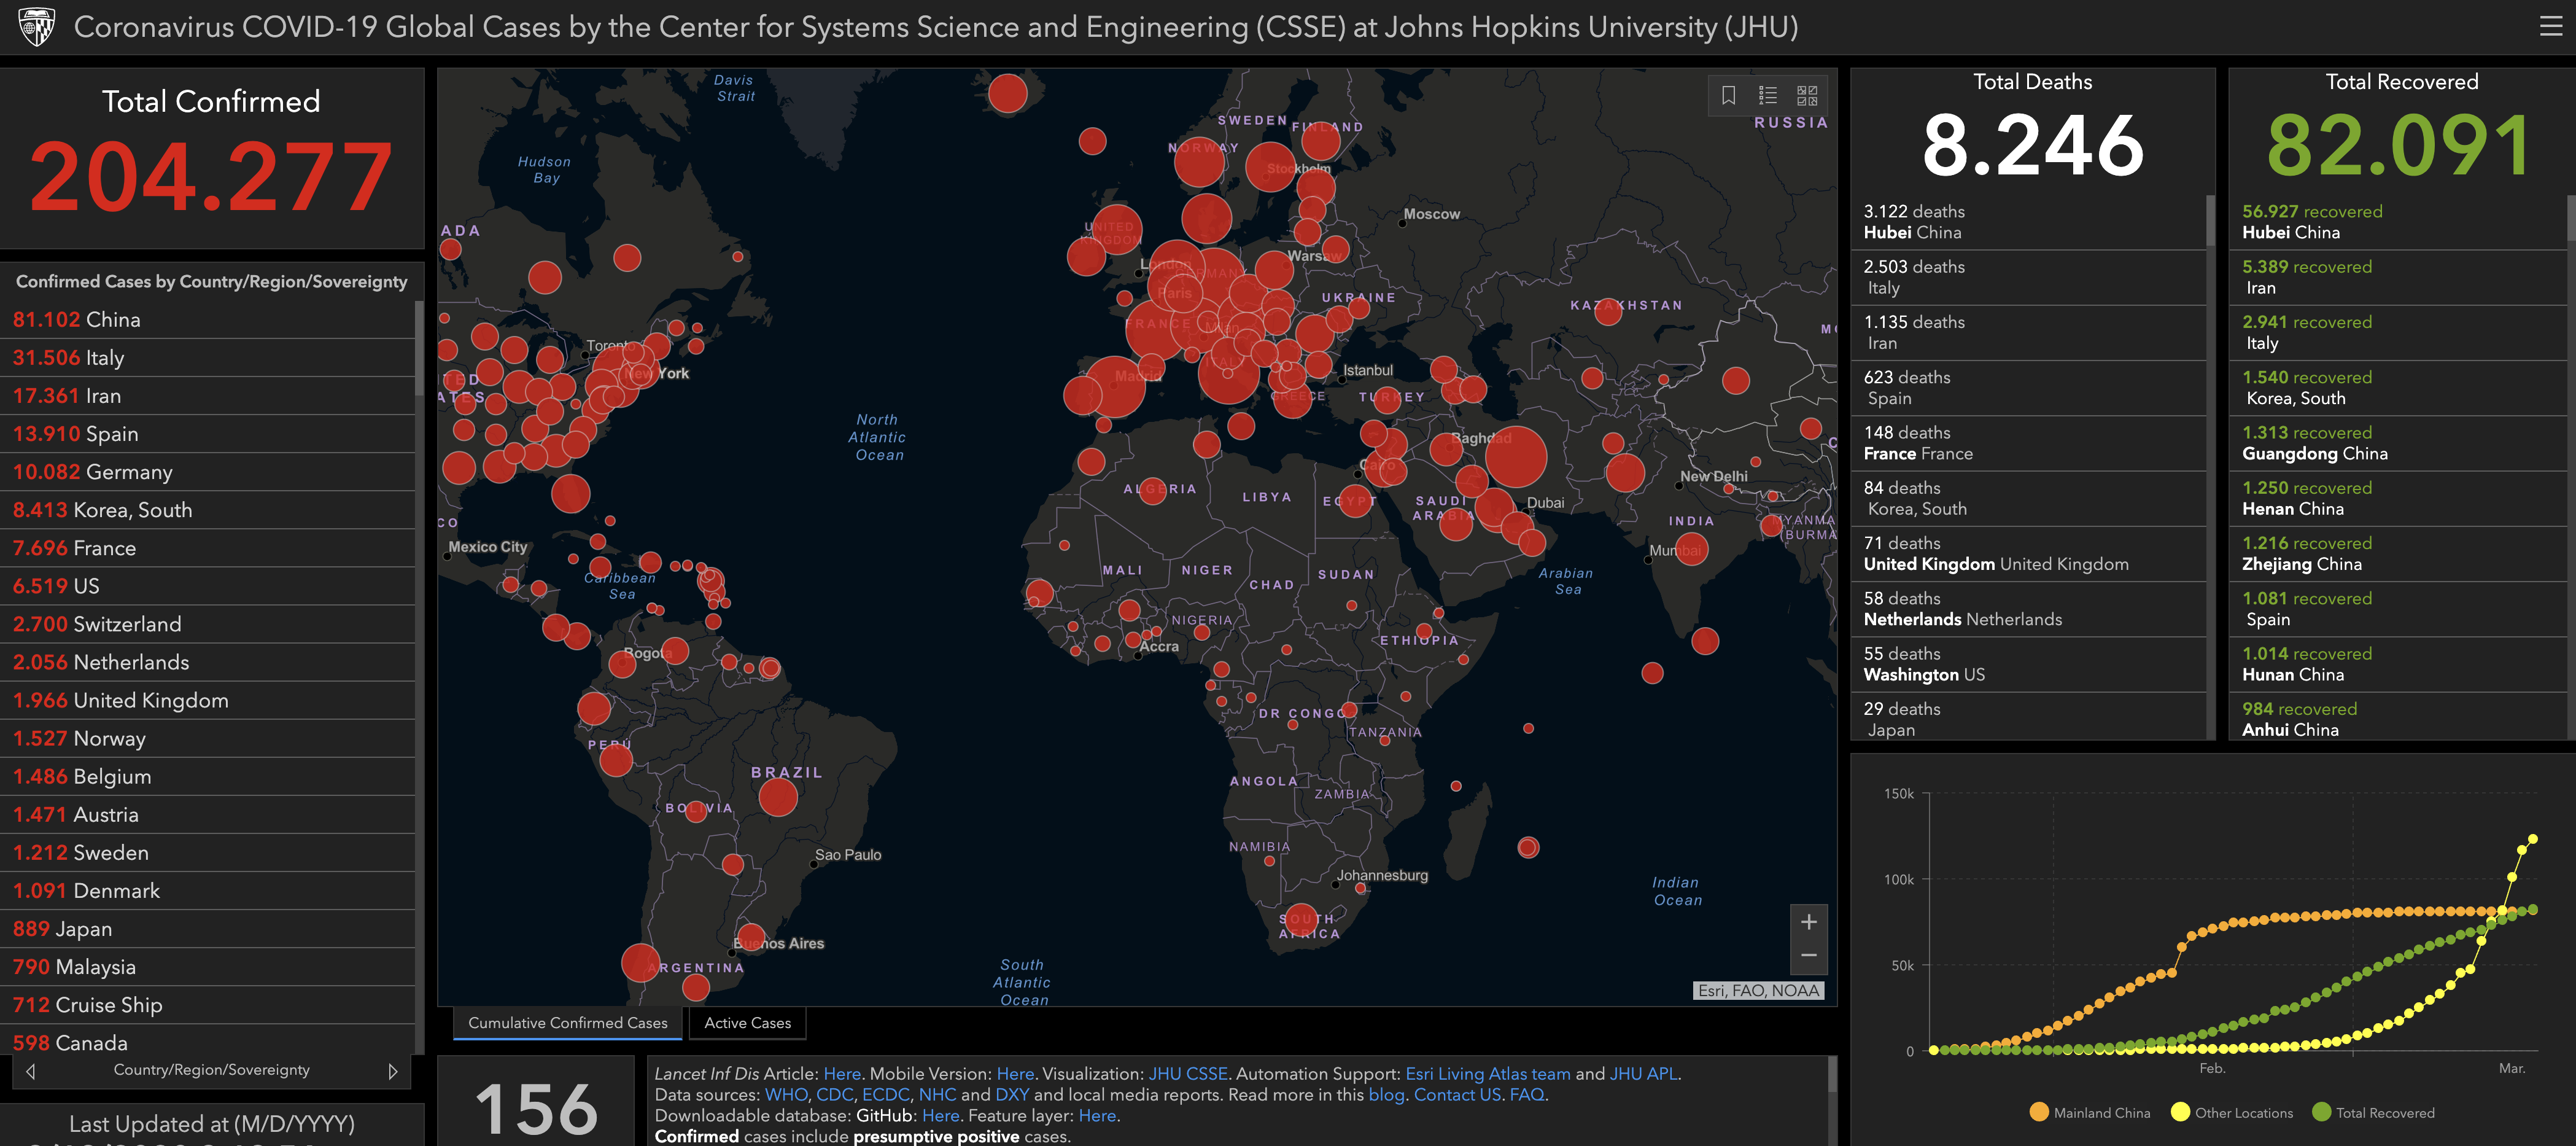Screen dimensions: 2576x1146
Task: Switch to Active Cases tab
Action: point(747,1023)
